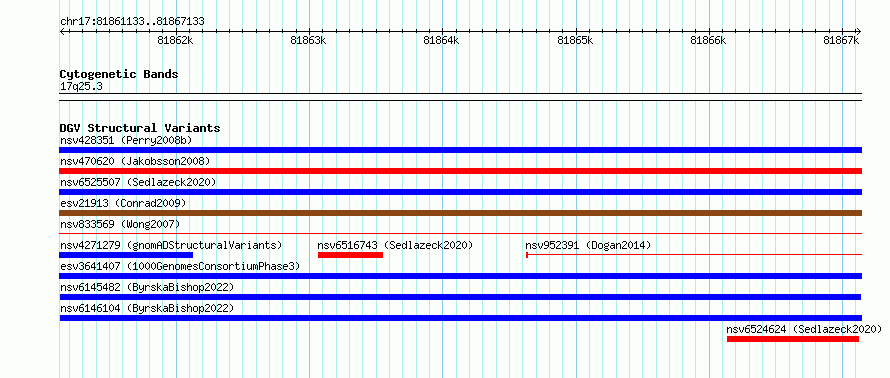890x378 pixels.
Task: Select the blue nsv6146104 variant bar
Action: [460, 318]
